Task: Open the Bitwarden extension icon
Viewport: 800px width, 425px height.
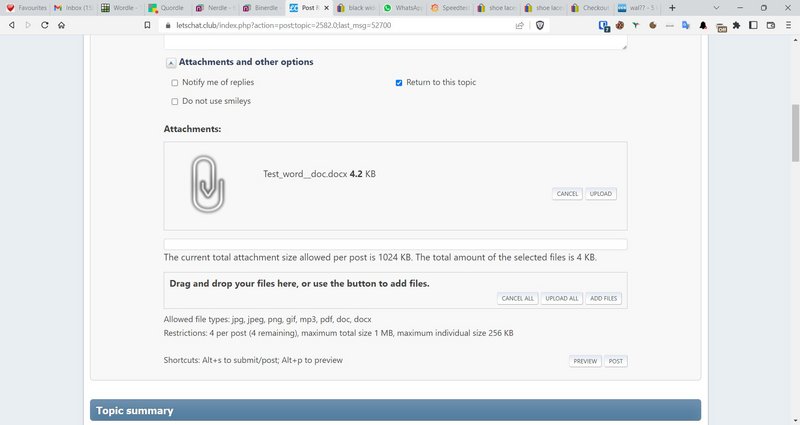Action: 604,26
